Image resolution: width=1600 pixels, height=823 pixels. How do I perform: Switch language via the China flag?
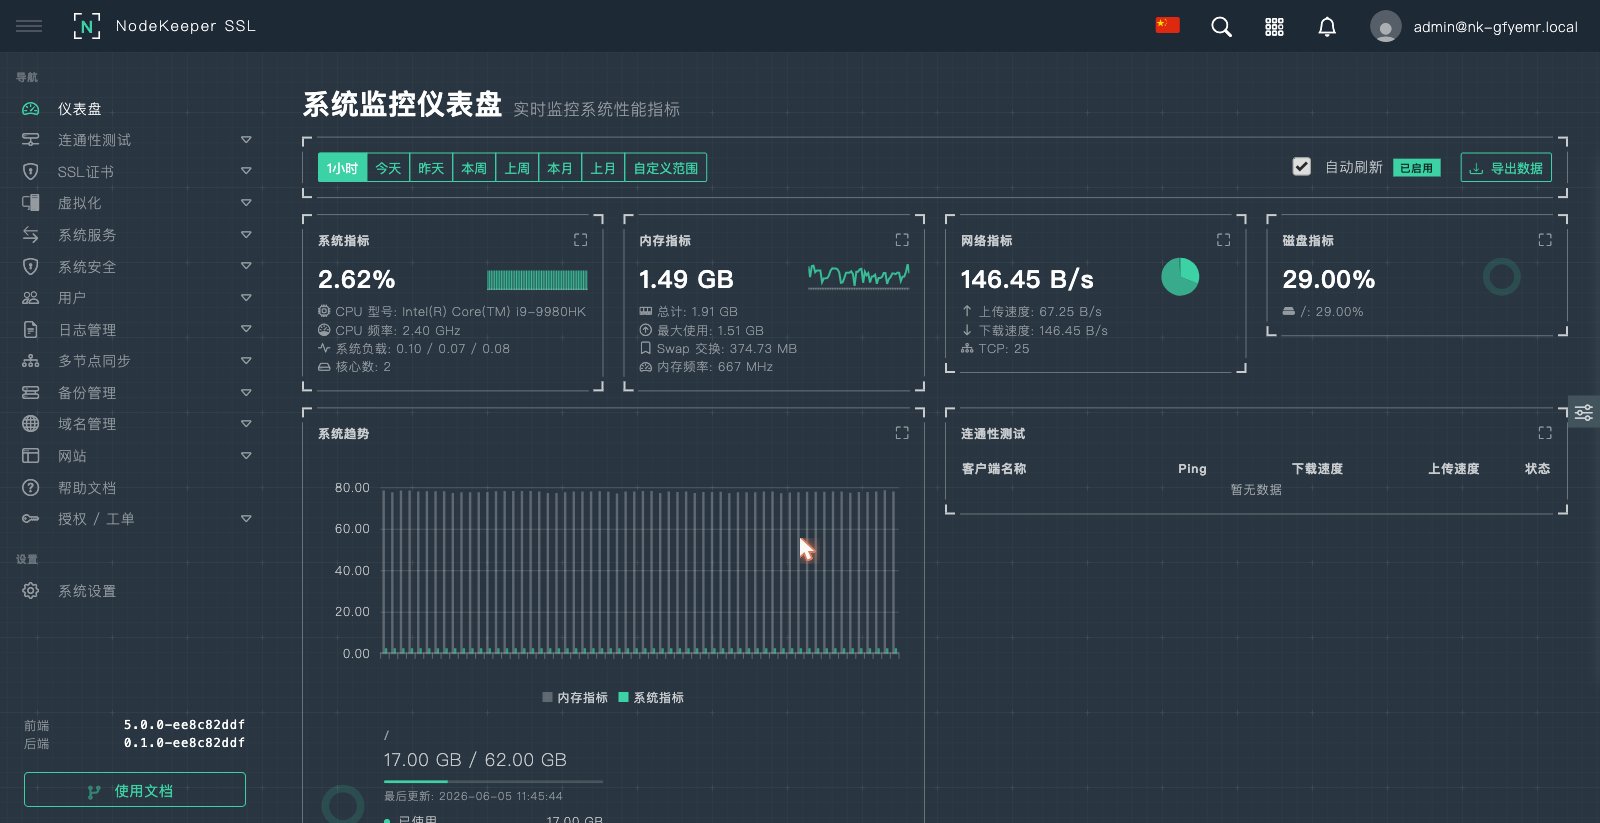[1167, 26]
